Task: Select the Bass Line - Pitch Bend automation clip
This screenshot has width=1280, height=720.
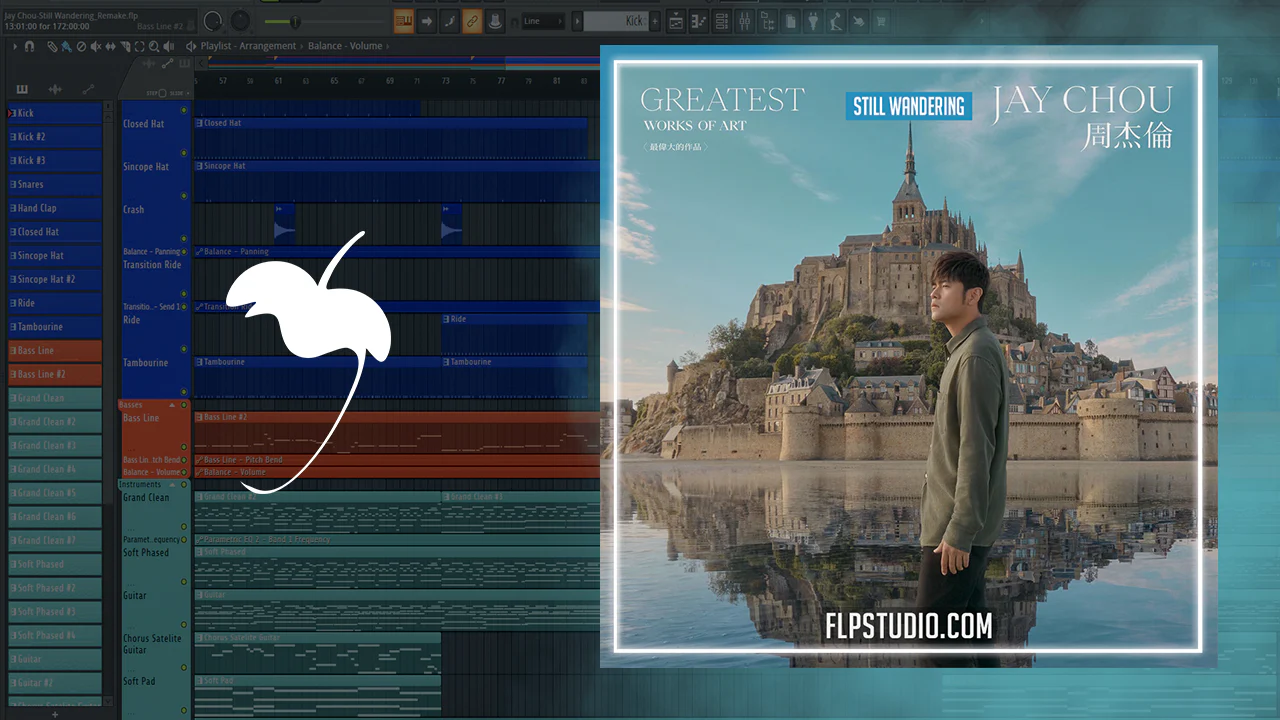Action: click(396, 460)
